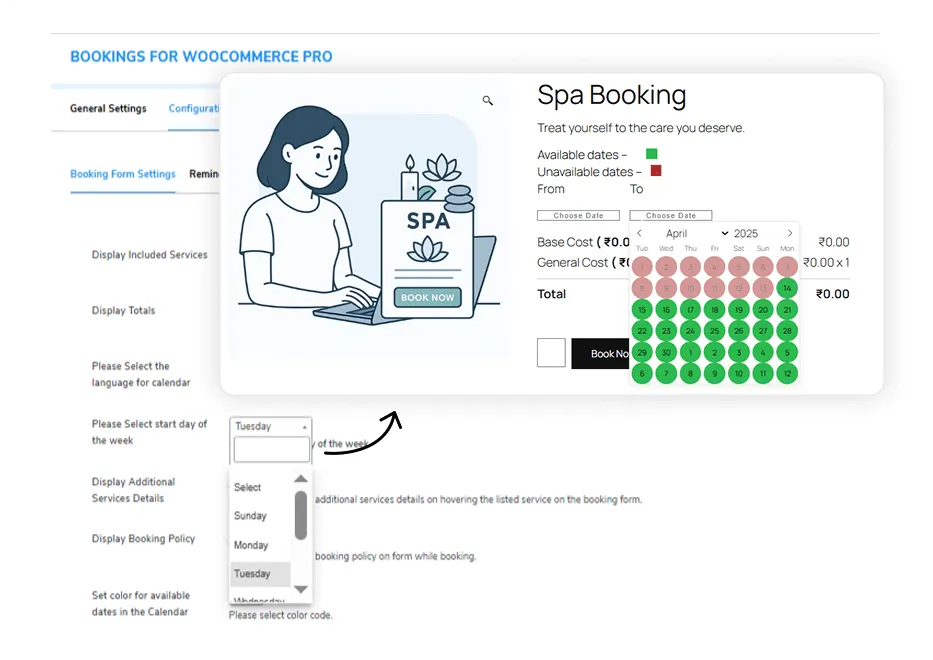Open Booking Form Settings sub-tab
933x660 pixels.
coord(123,174)
